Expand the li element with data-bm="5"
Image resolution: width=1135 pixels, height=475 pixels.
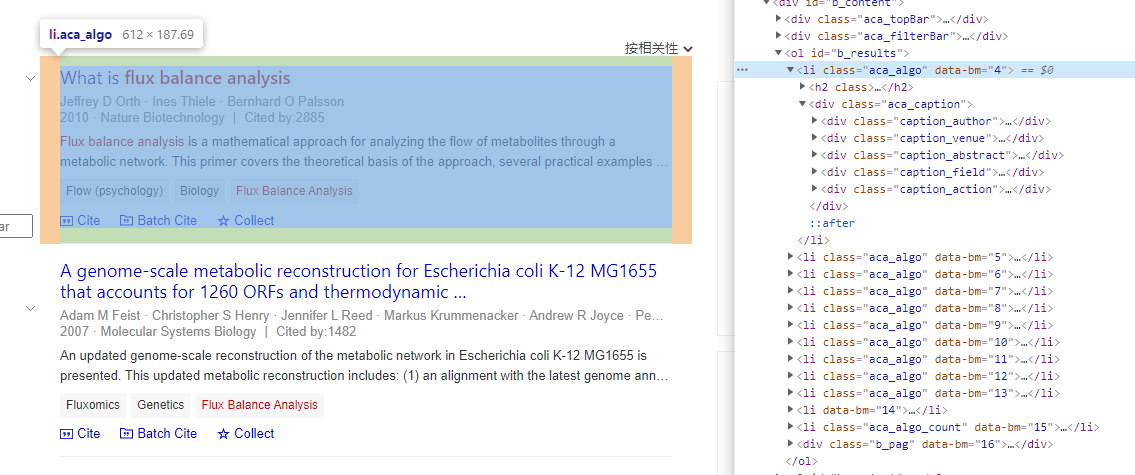(791, 257)
